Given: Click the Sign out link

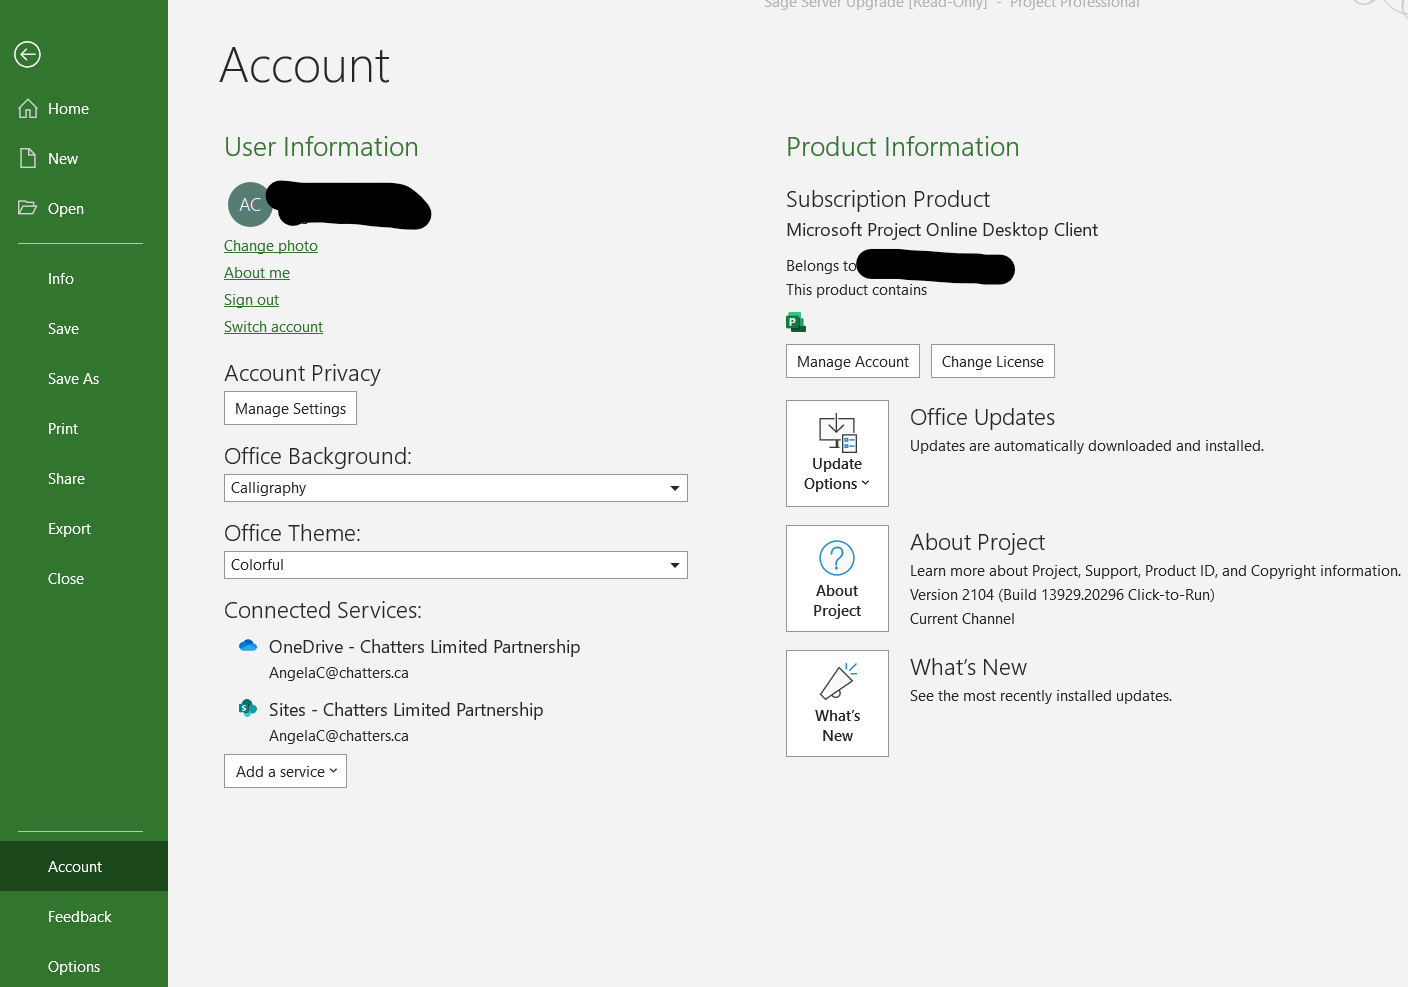Looking at the screenshot, I should tap(251, 300).
